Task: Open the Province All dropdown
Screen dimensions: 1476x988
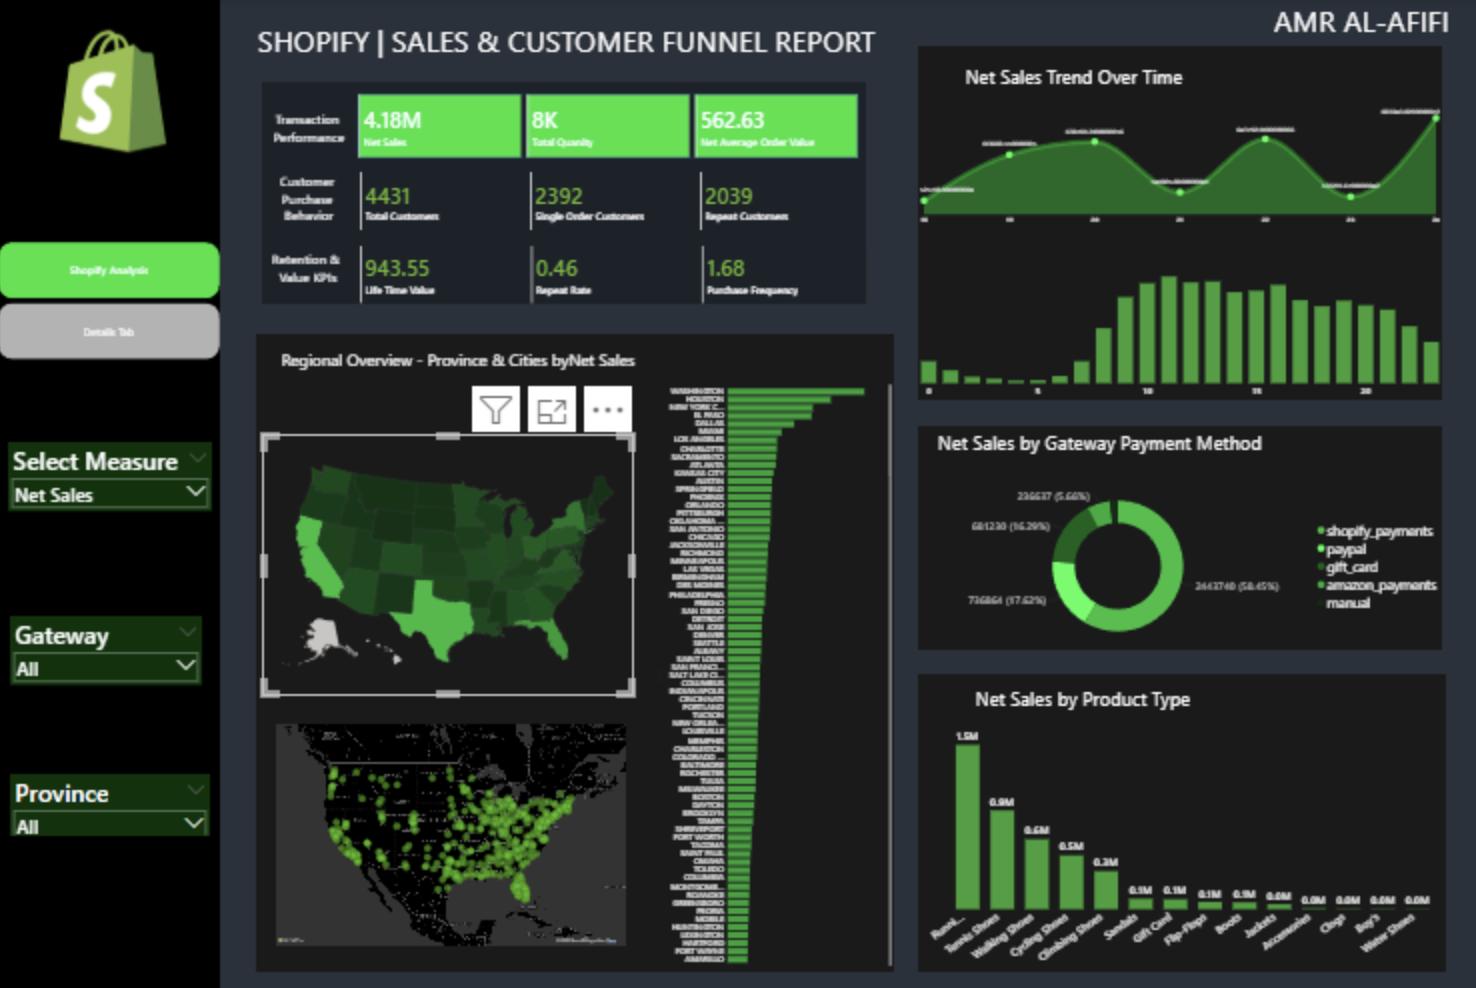Action: [110, 826]
